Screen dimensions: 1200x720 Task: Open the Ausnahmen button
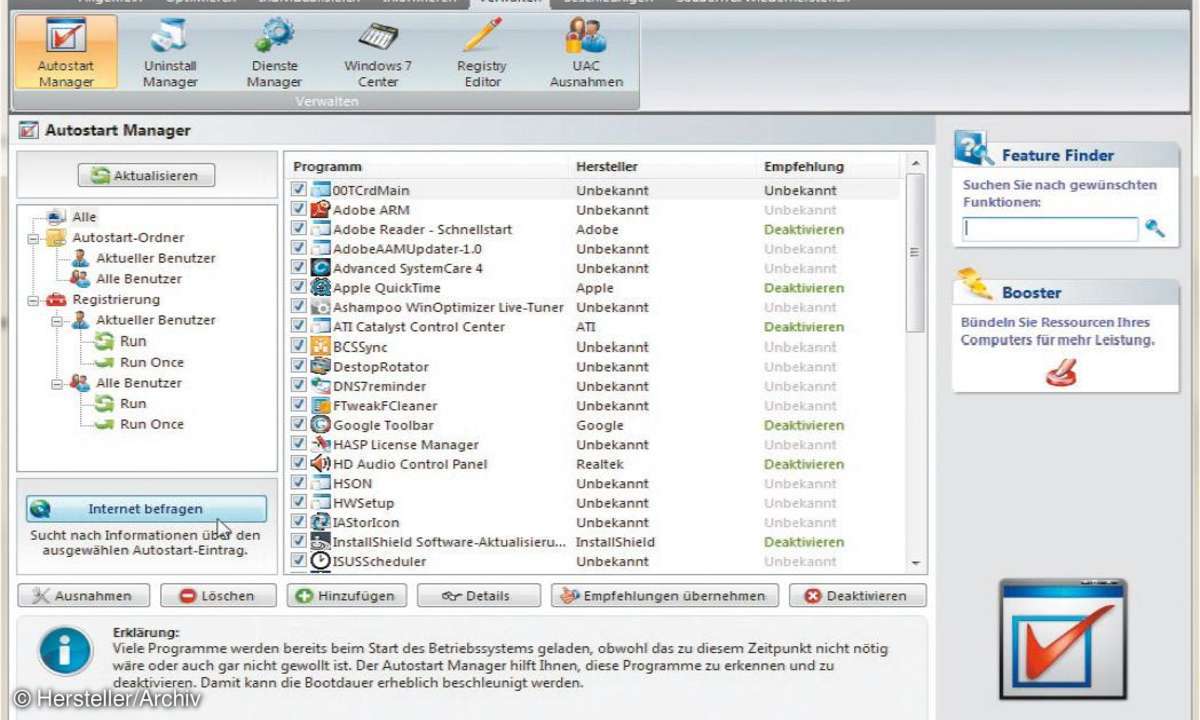[x=84, y=596]
